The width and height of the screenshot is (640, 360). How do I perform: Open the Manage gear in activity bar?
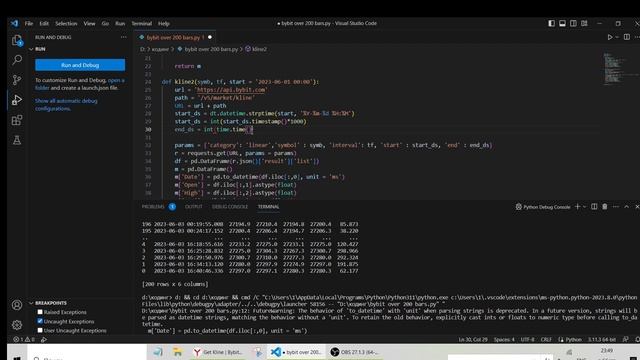[17, 325]
